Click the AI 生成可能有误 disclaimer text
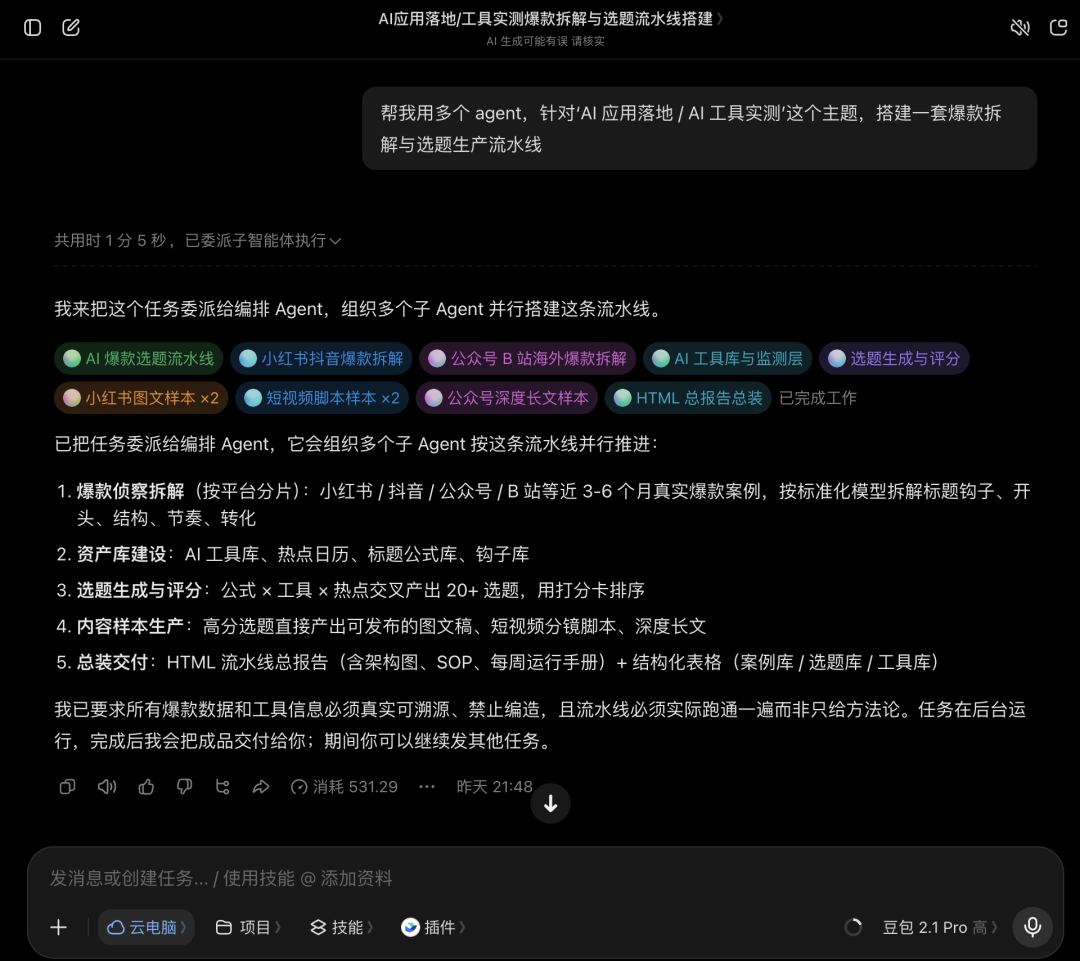Screen dimensions: 1080x961 (x=545, y=41)
